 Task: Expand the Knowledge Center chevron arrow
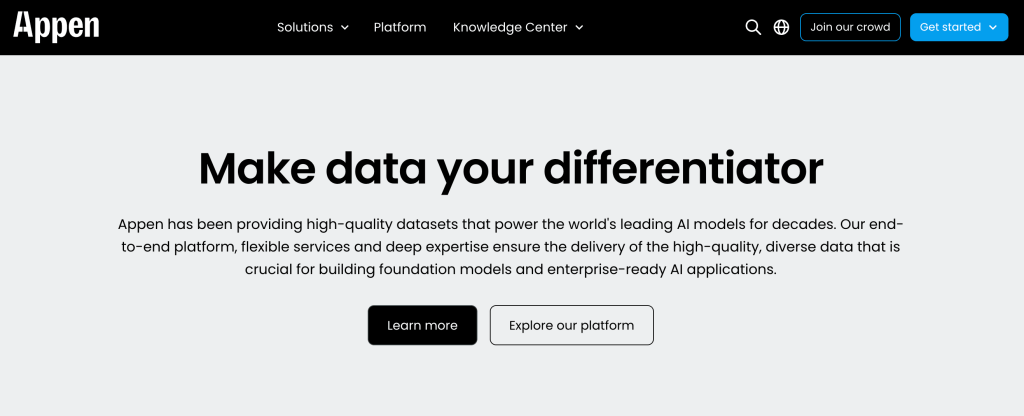(x=579, y=28)
